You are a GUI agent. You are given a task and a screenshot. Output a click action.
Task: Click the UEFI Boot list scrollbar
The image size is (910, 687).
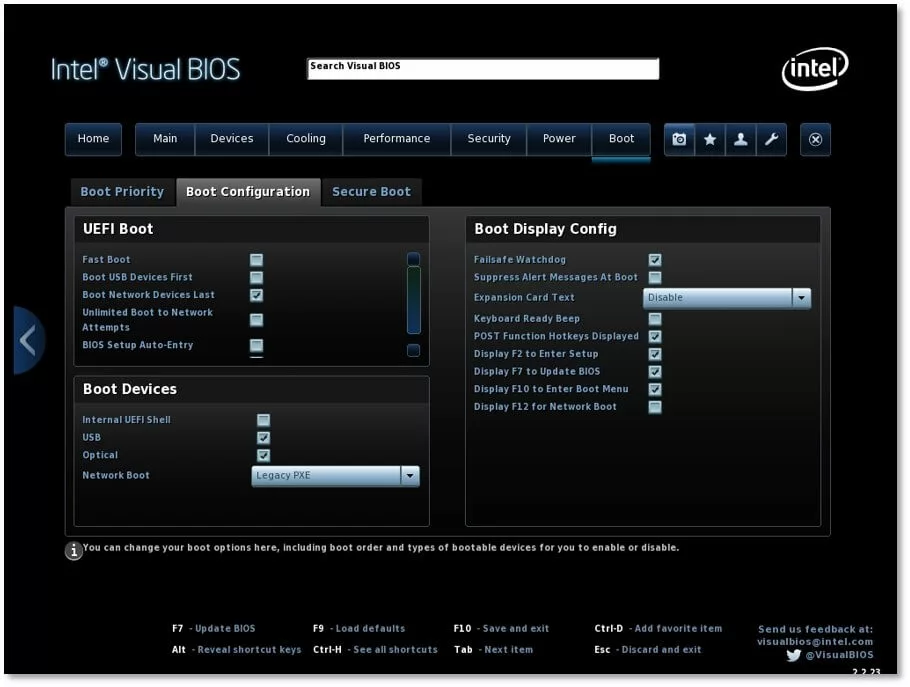click(x=414, y=300)
